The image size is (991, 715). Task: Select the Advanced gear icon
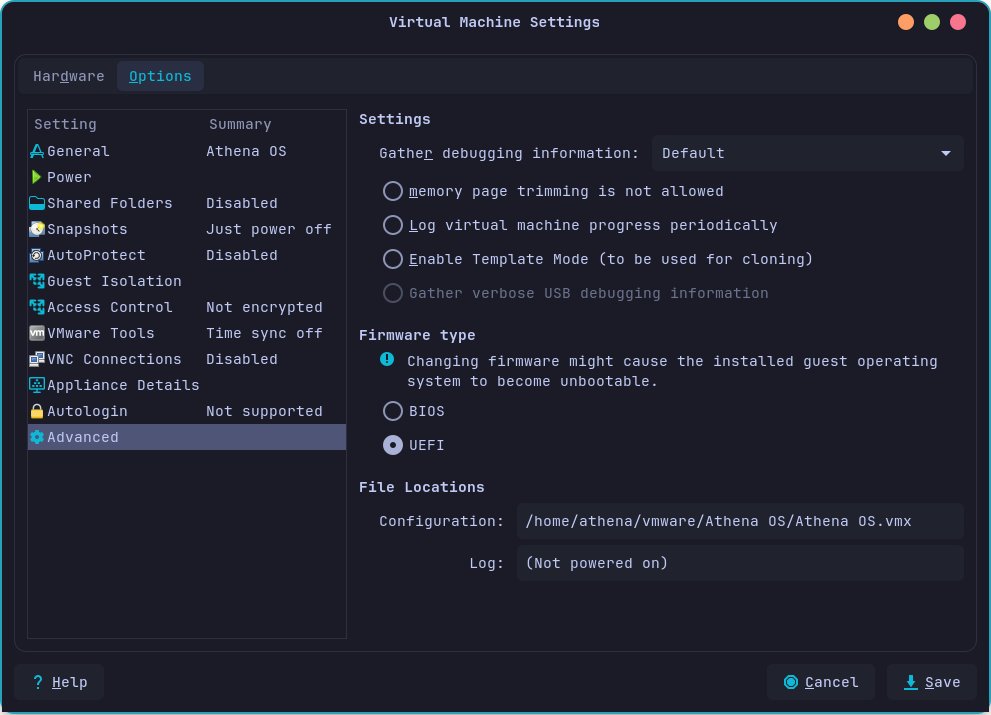37,437
